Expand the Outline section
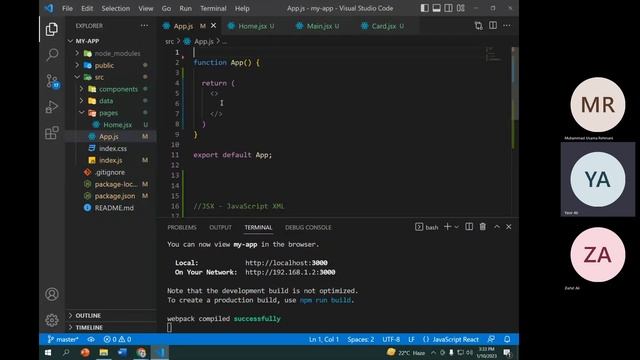 click(111, 316)
